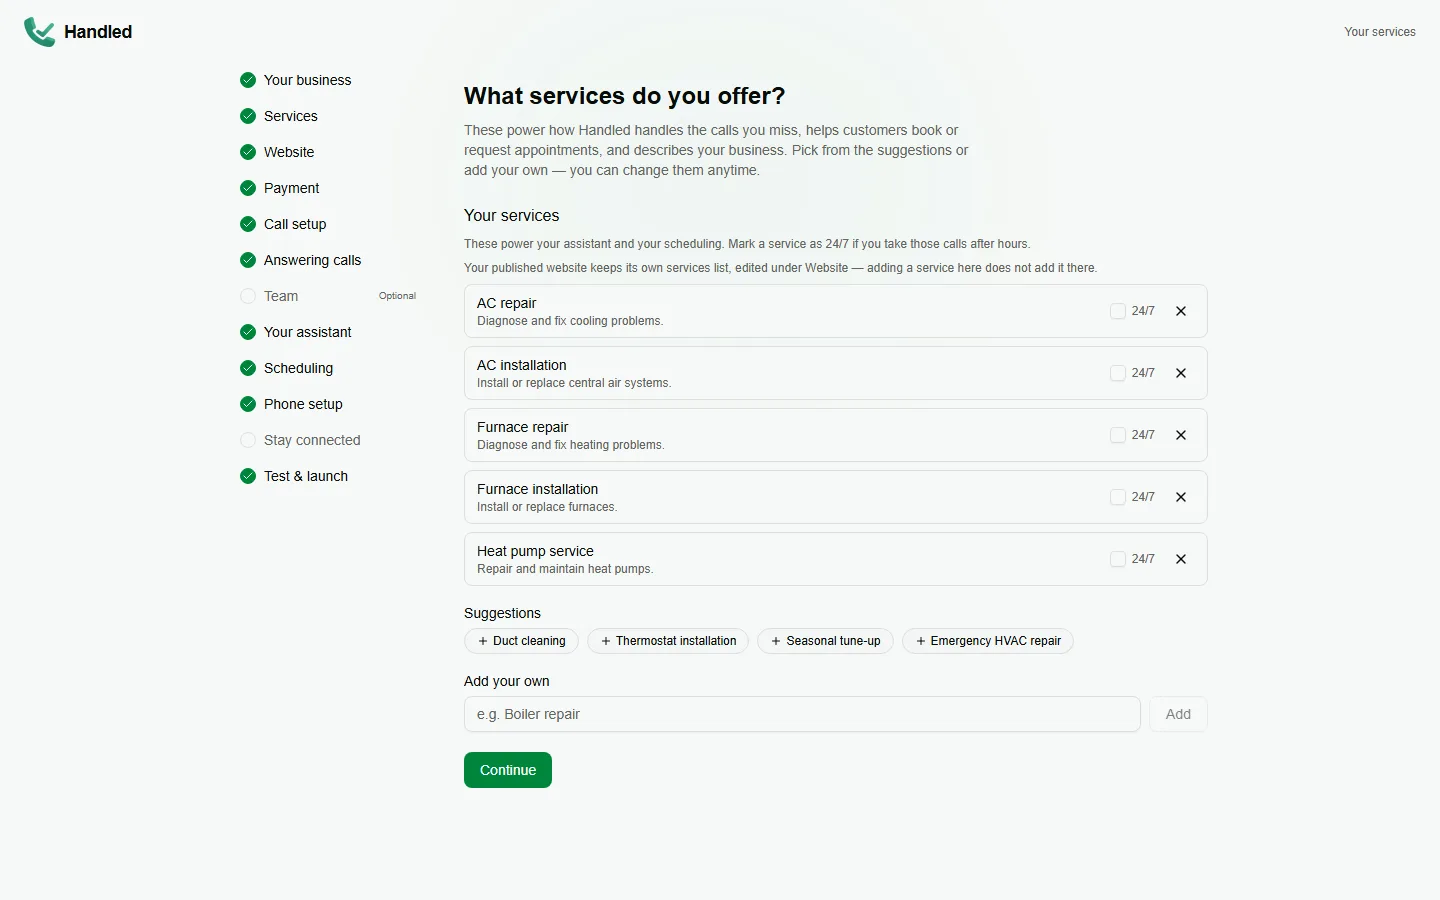Remove AC installation service with X icon
This screenshot has width=1440, height=900.
click(x=1181, y=373)
